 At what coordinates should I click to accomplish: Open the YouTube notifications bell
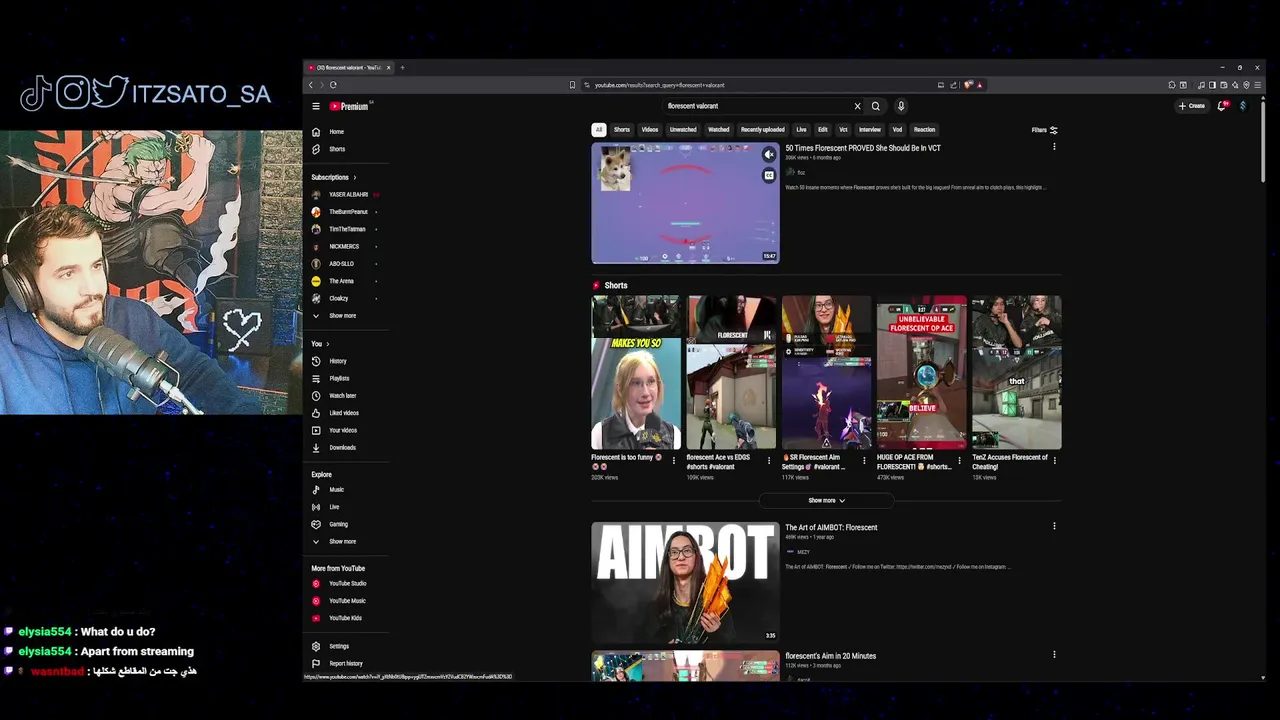tap(1222, 106)
